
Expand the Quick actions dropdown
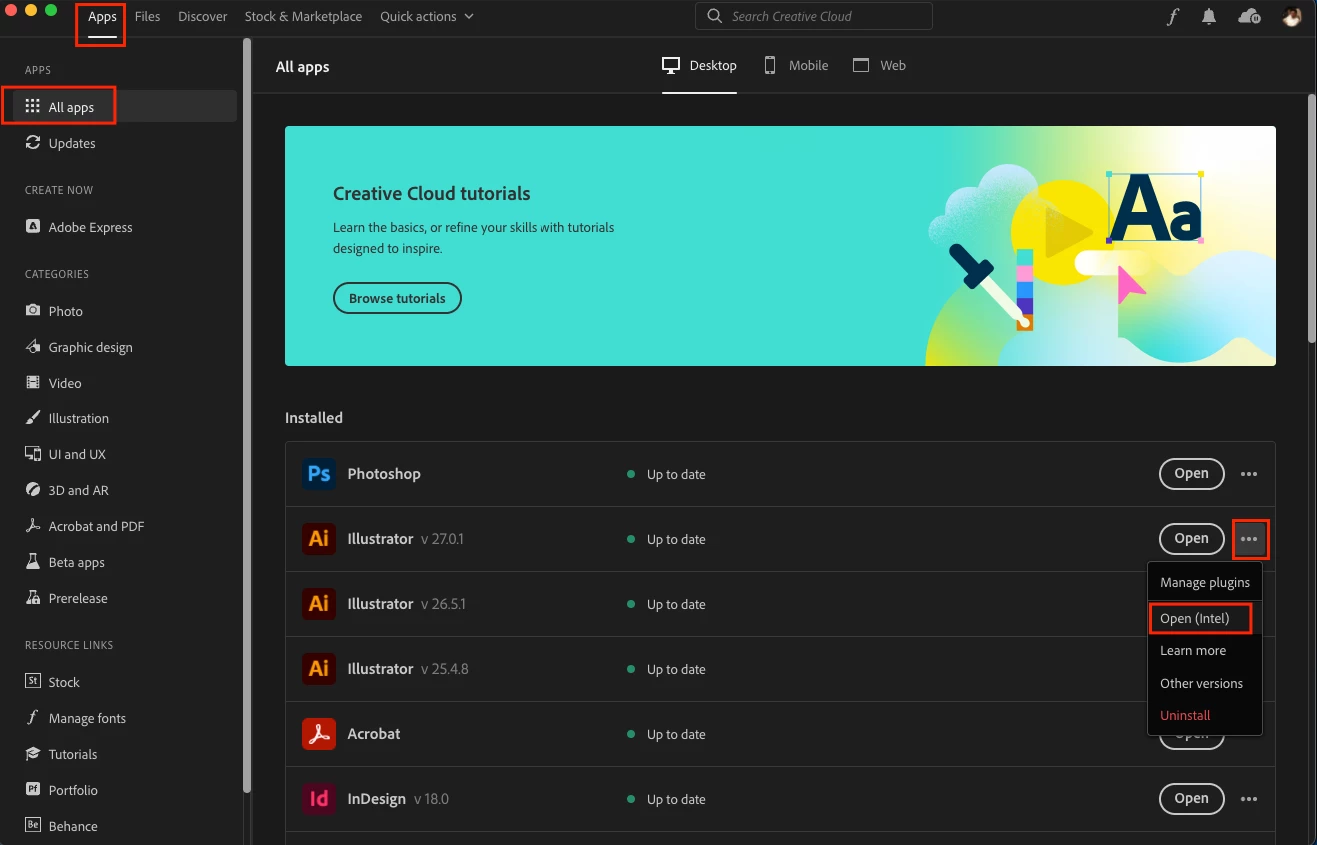point(427,17)
